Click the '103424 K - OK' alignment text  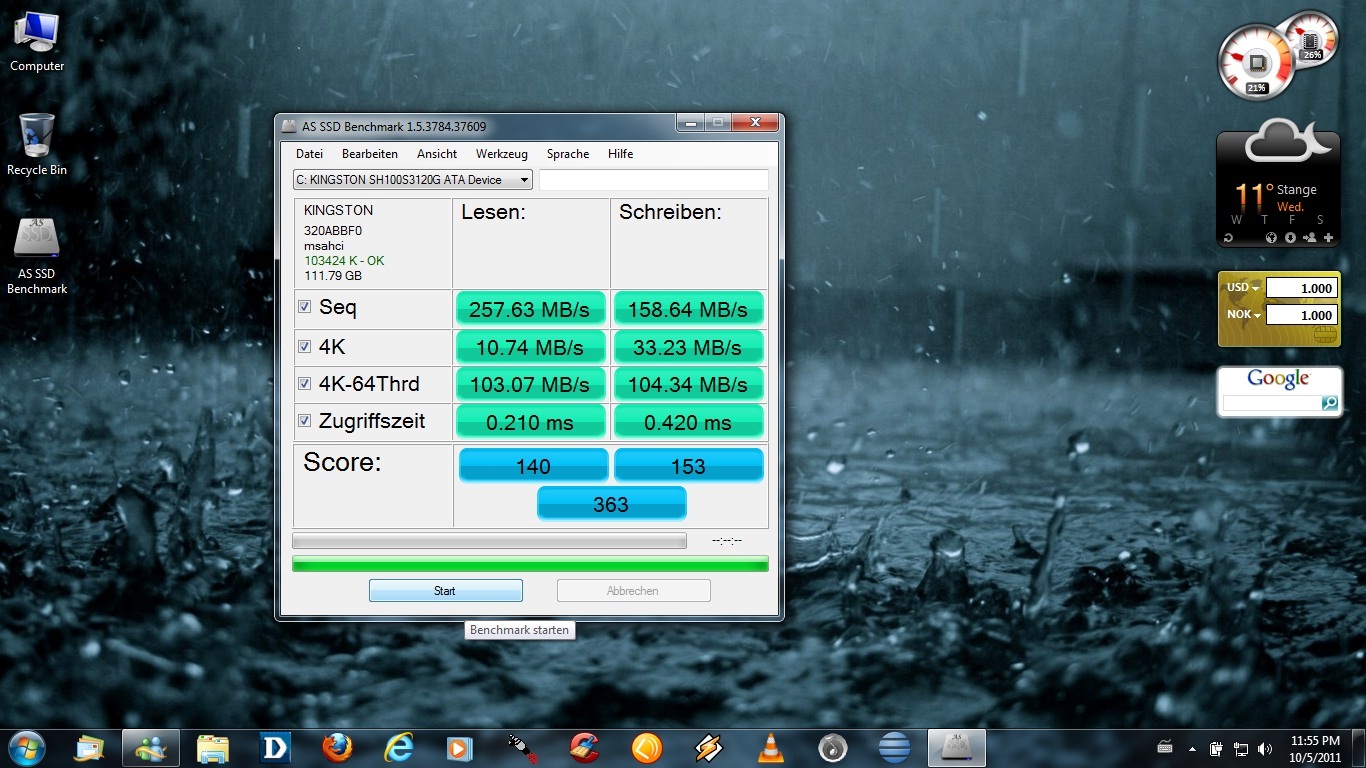coord(344,261)
